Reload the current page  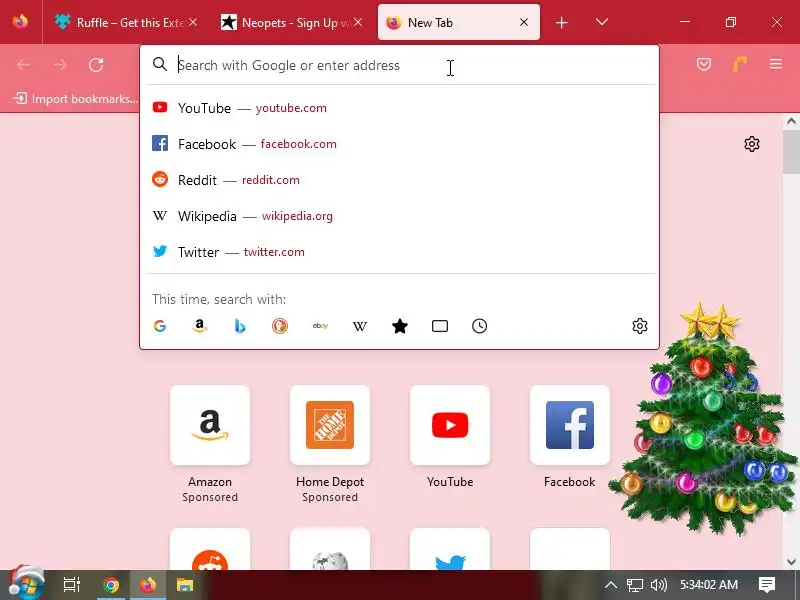pos(96,65)
